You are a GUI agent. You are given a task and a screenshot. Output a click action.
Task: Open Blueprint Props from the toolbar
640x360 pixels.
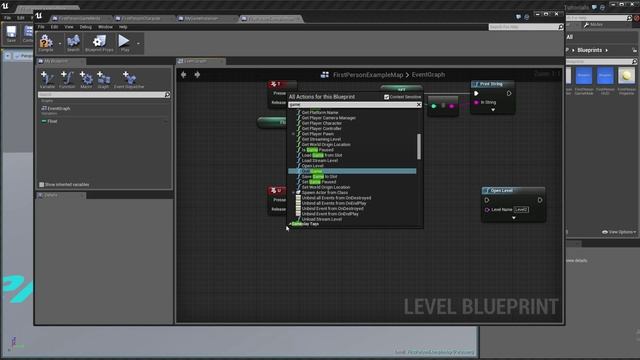pyautogui.click(x=99, y=42)
